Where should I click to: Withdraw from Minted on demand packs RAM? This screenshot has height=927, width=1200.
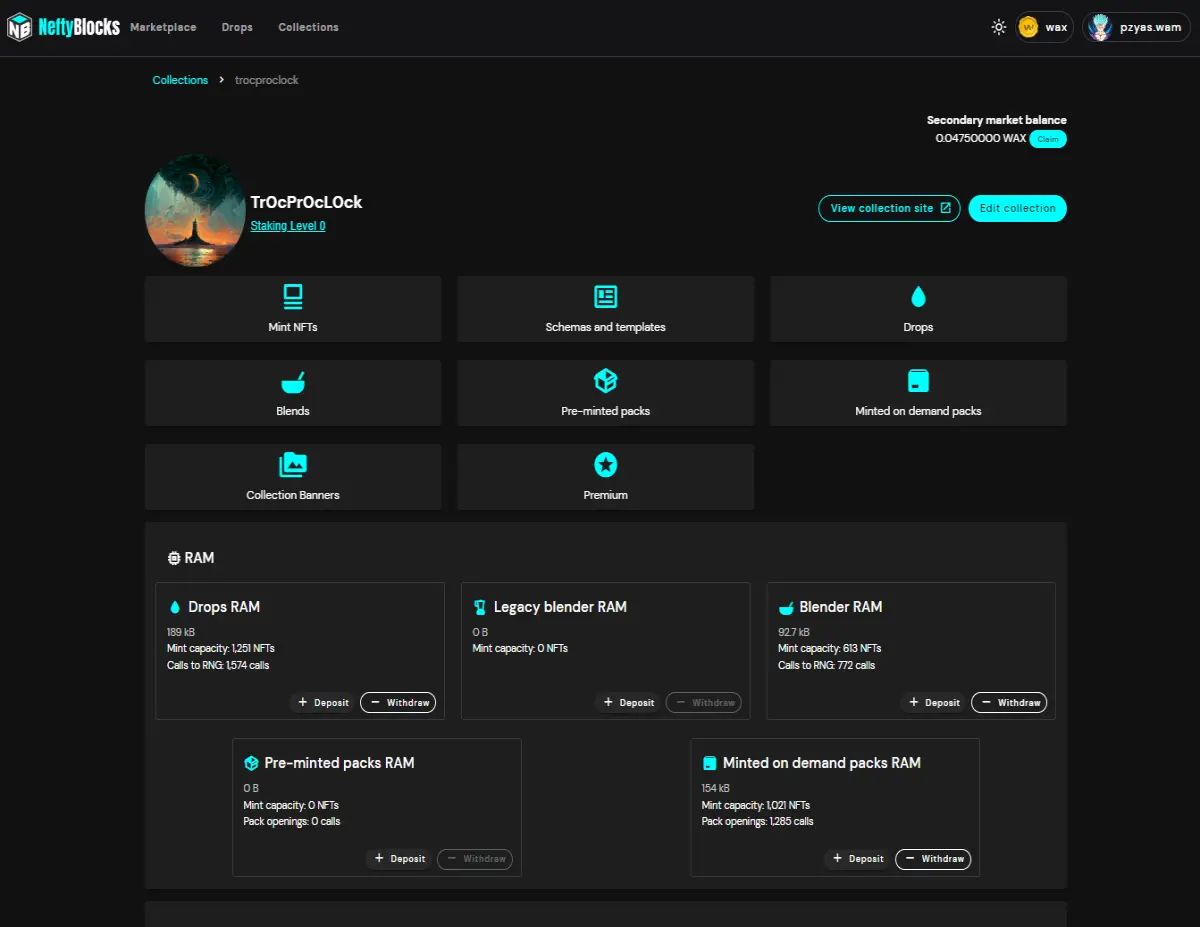(933, 859)
